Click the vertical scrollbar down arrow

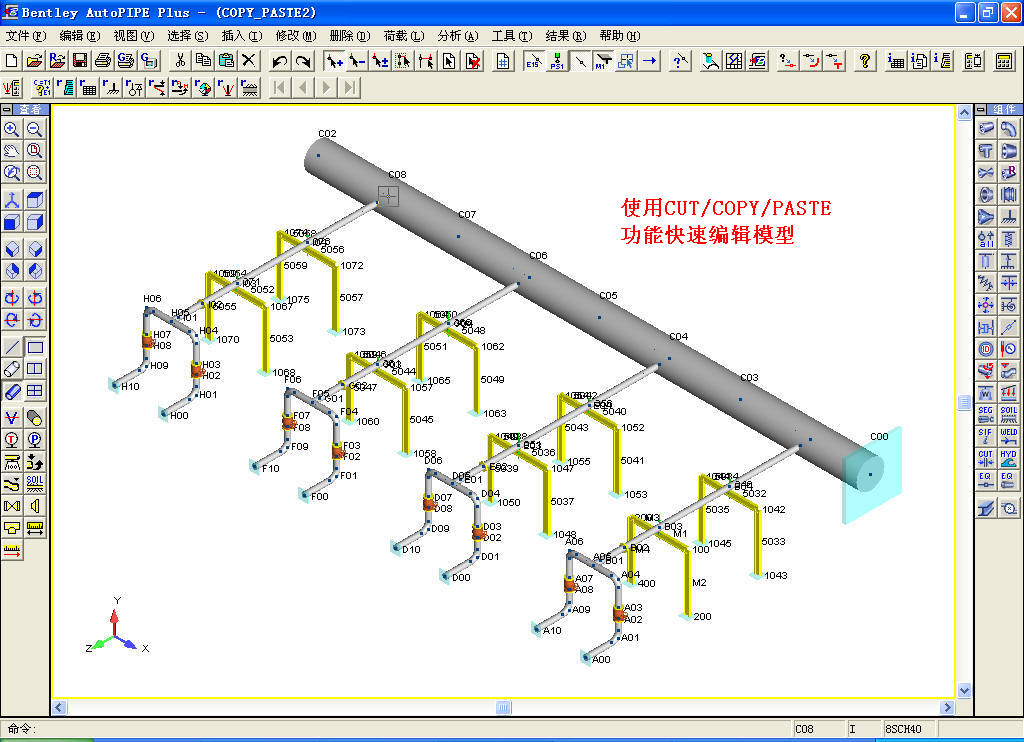click(964, 690)
